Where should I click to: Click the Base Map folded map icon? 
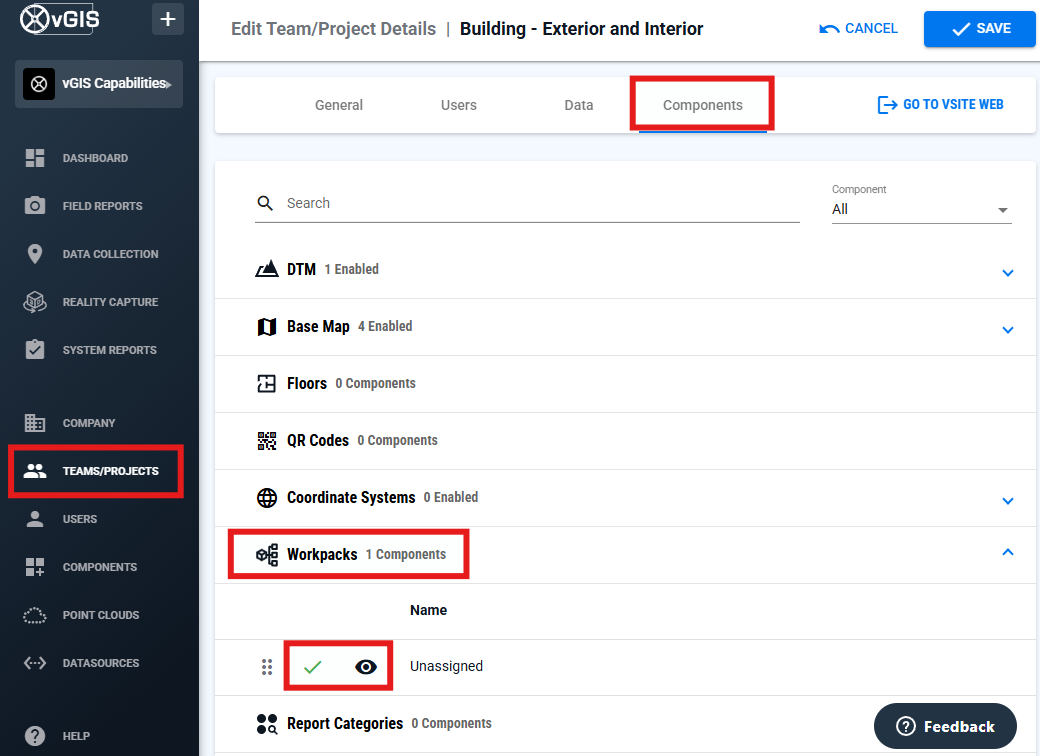(267, 327)
